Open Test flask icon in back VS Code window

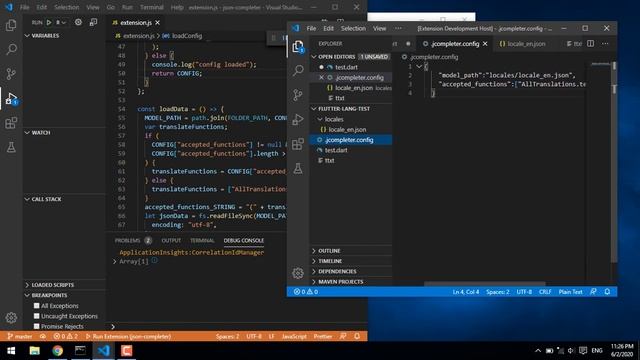tap(11, 147)
